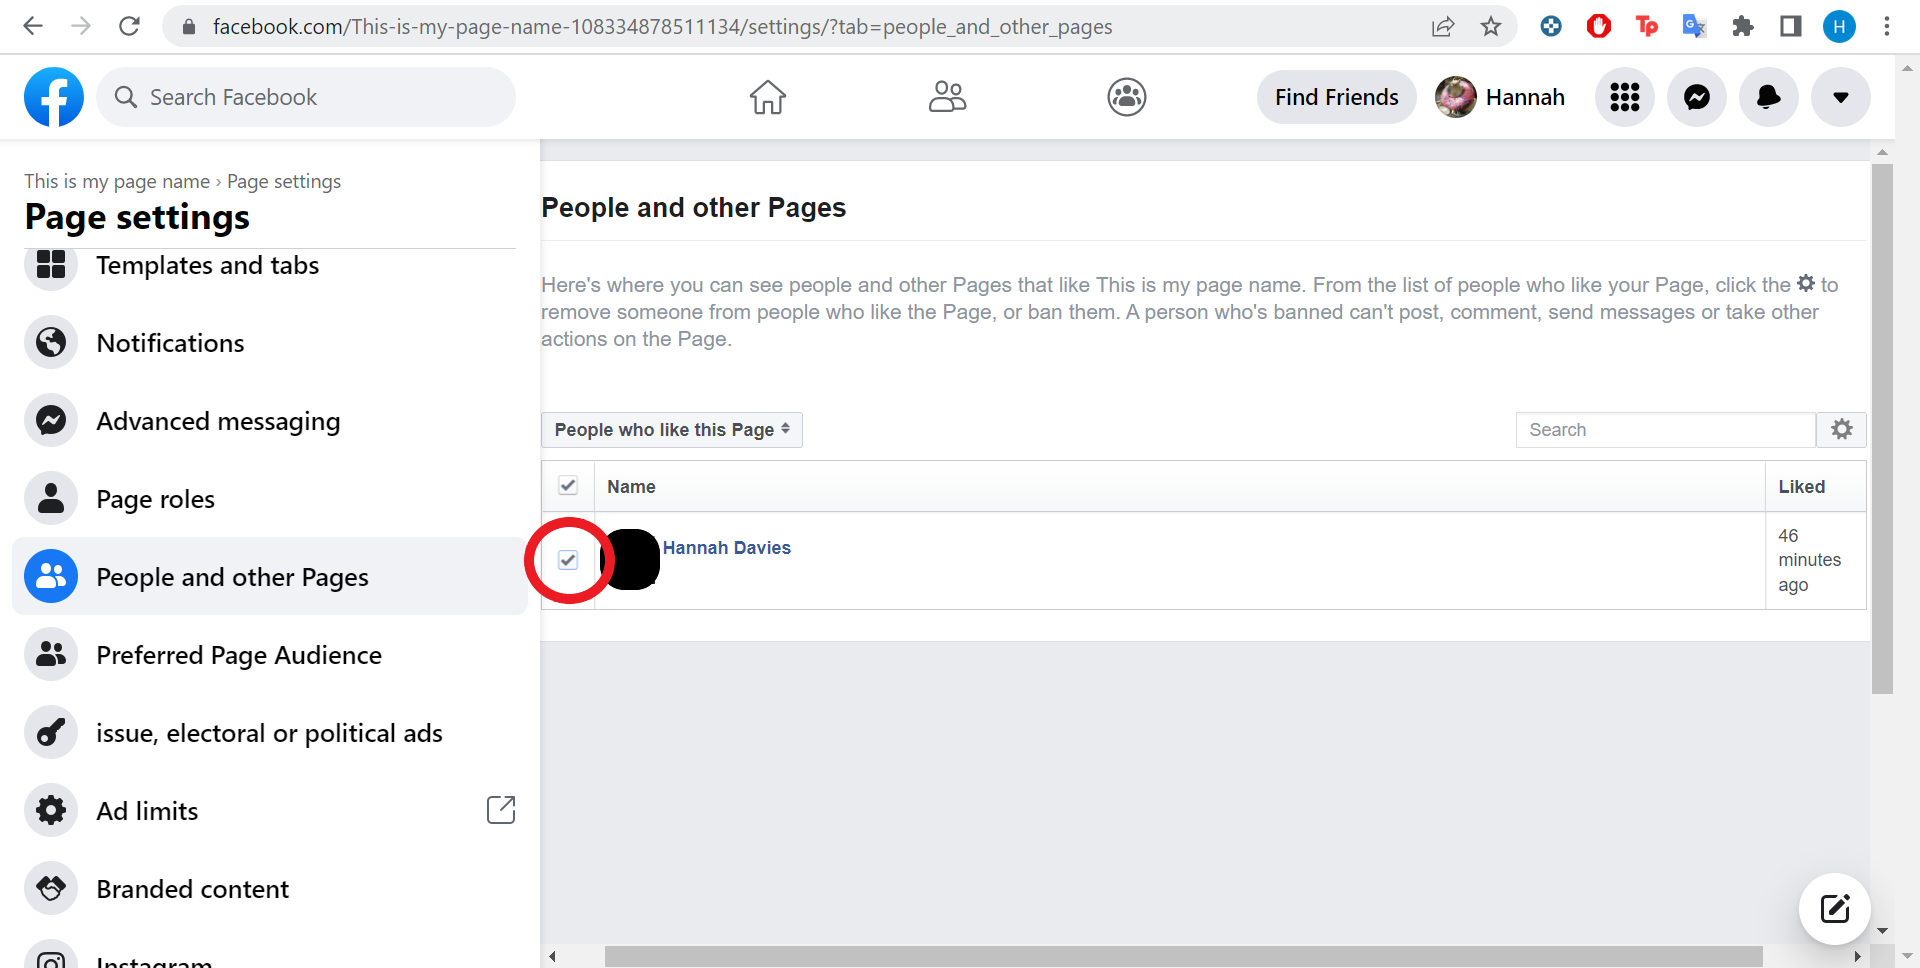Open Advanced messaging settings

click(269, 421)
